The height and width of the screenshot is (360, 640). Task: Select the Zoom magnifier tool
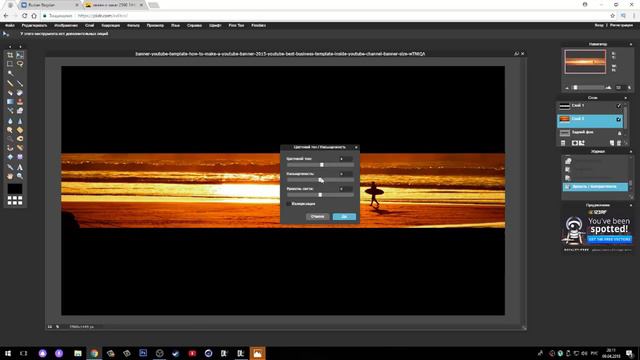tap(20, 176)
